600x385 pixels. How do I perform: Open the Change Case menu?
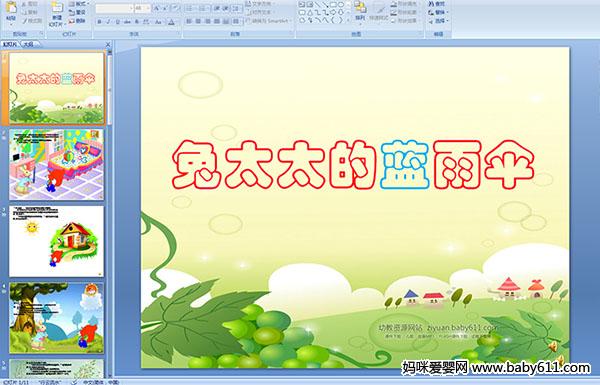[158, 22]
